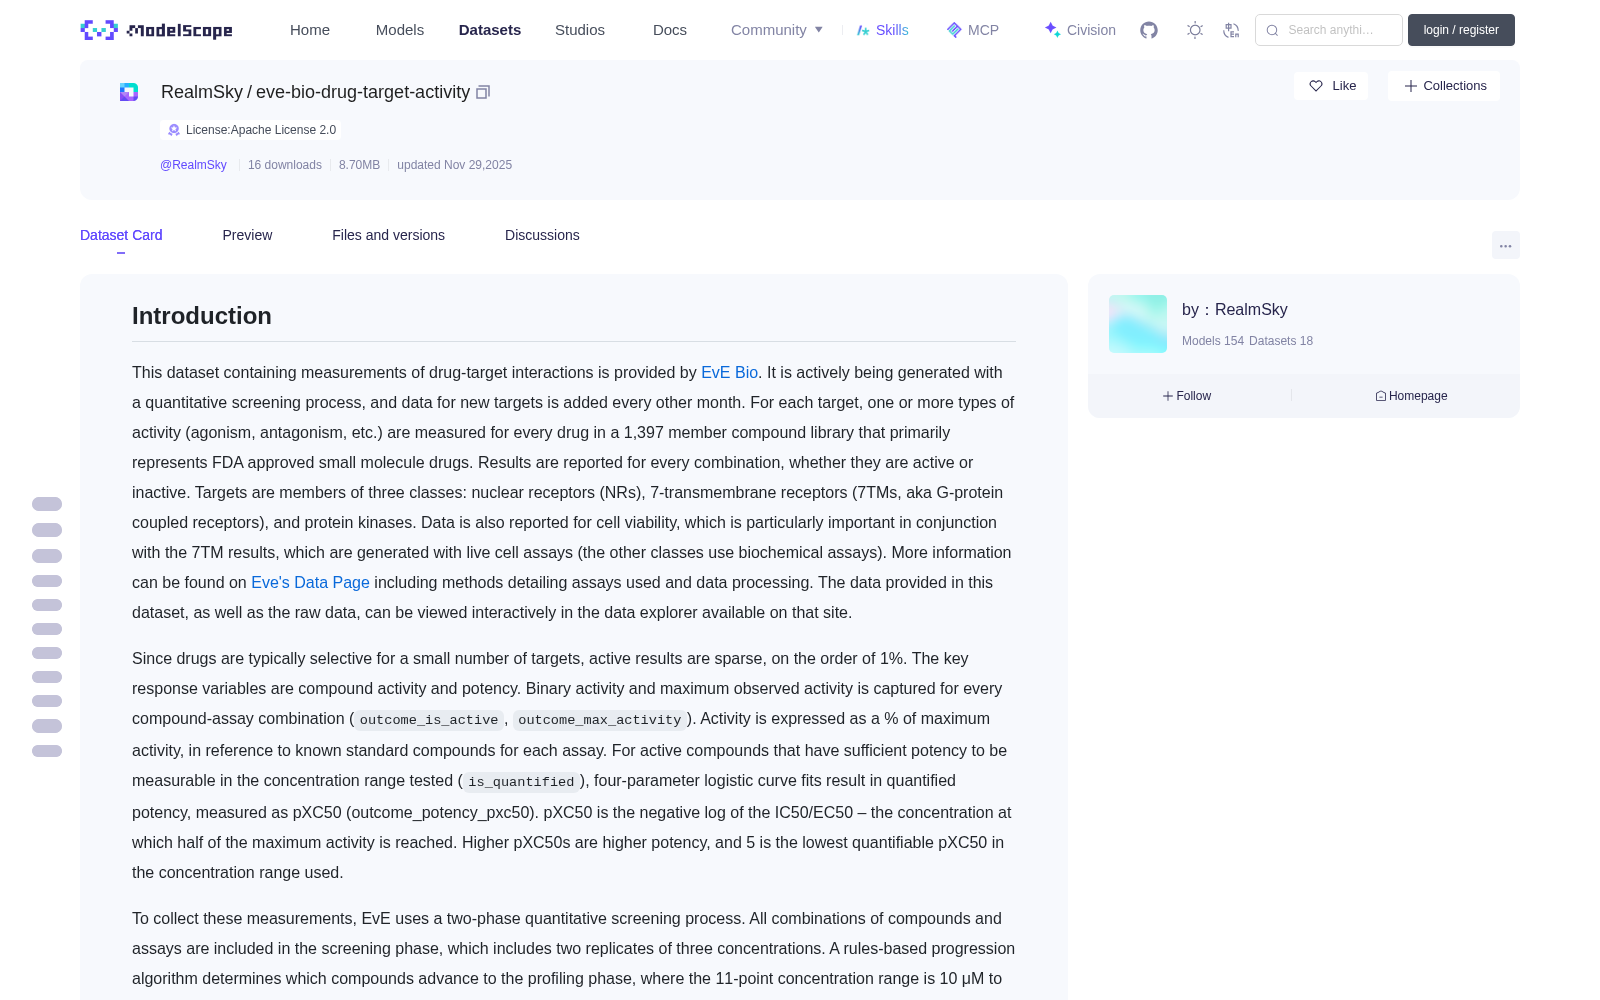The height and width of the screenshot is (1000, 1600).
Task: Like the dataset with the heart button
Action: point(1331,86)
